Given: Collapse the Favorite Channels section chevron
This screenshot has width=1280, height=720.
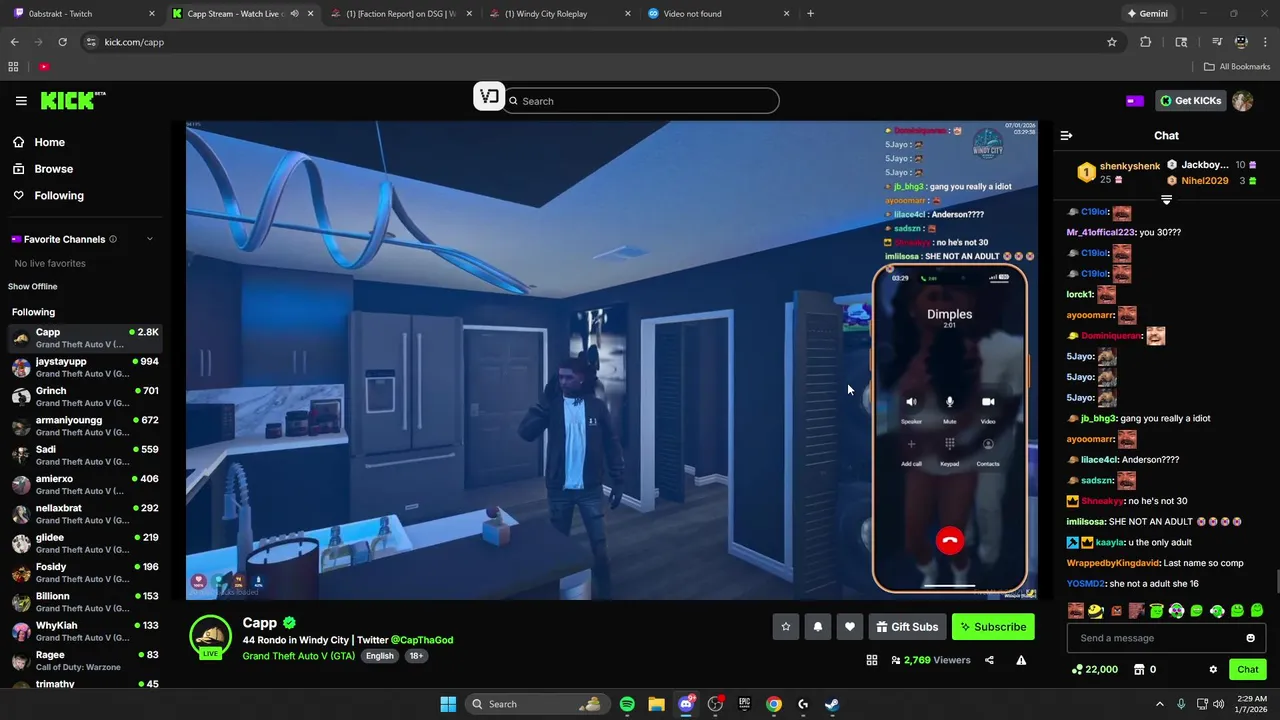Looking at the screenshot, I should [150, 239].
